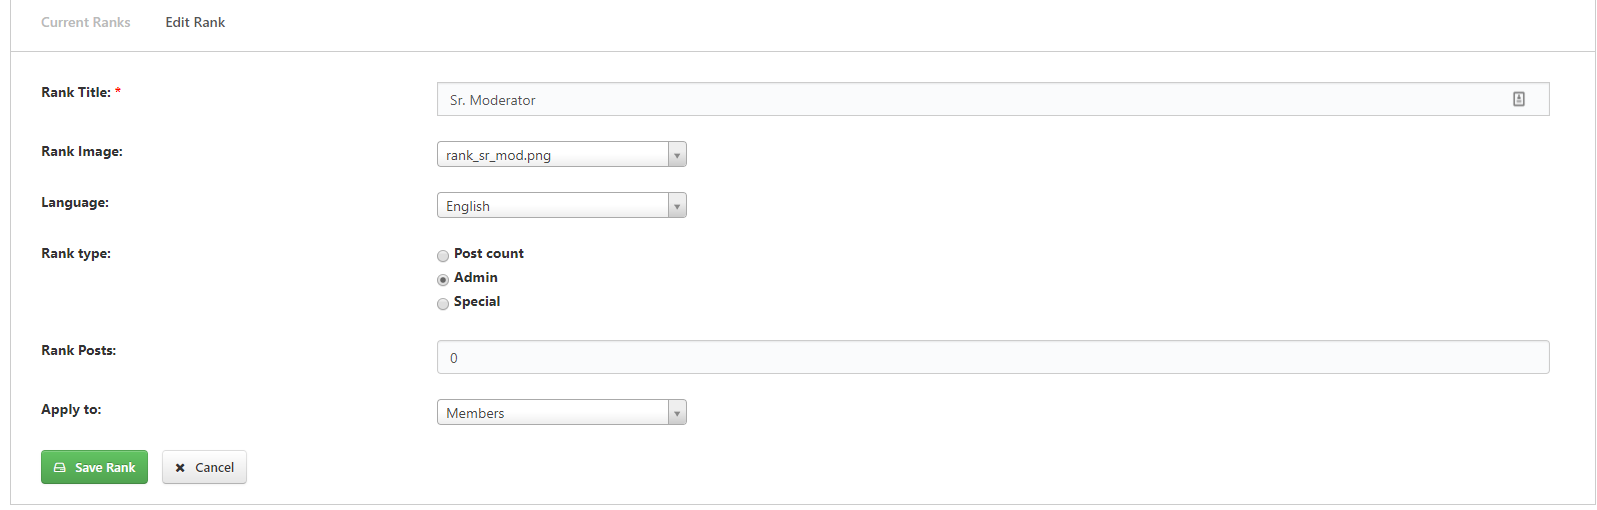Focus the Rank Posts number field

[993, 357]
